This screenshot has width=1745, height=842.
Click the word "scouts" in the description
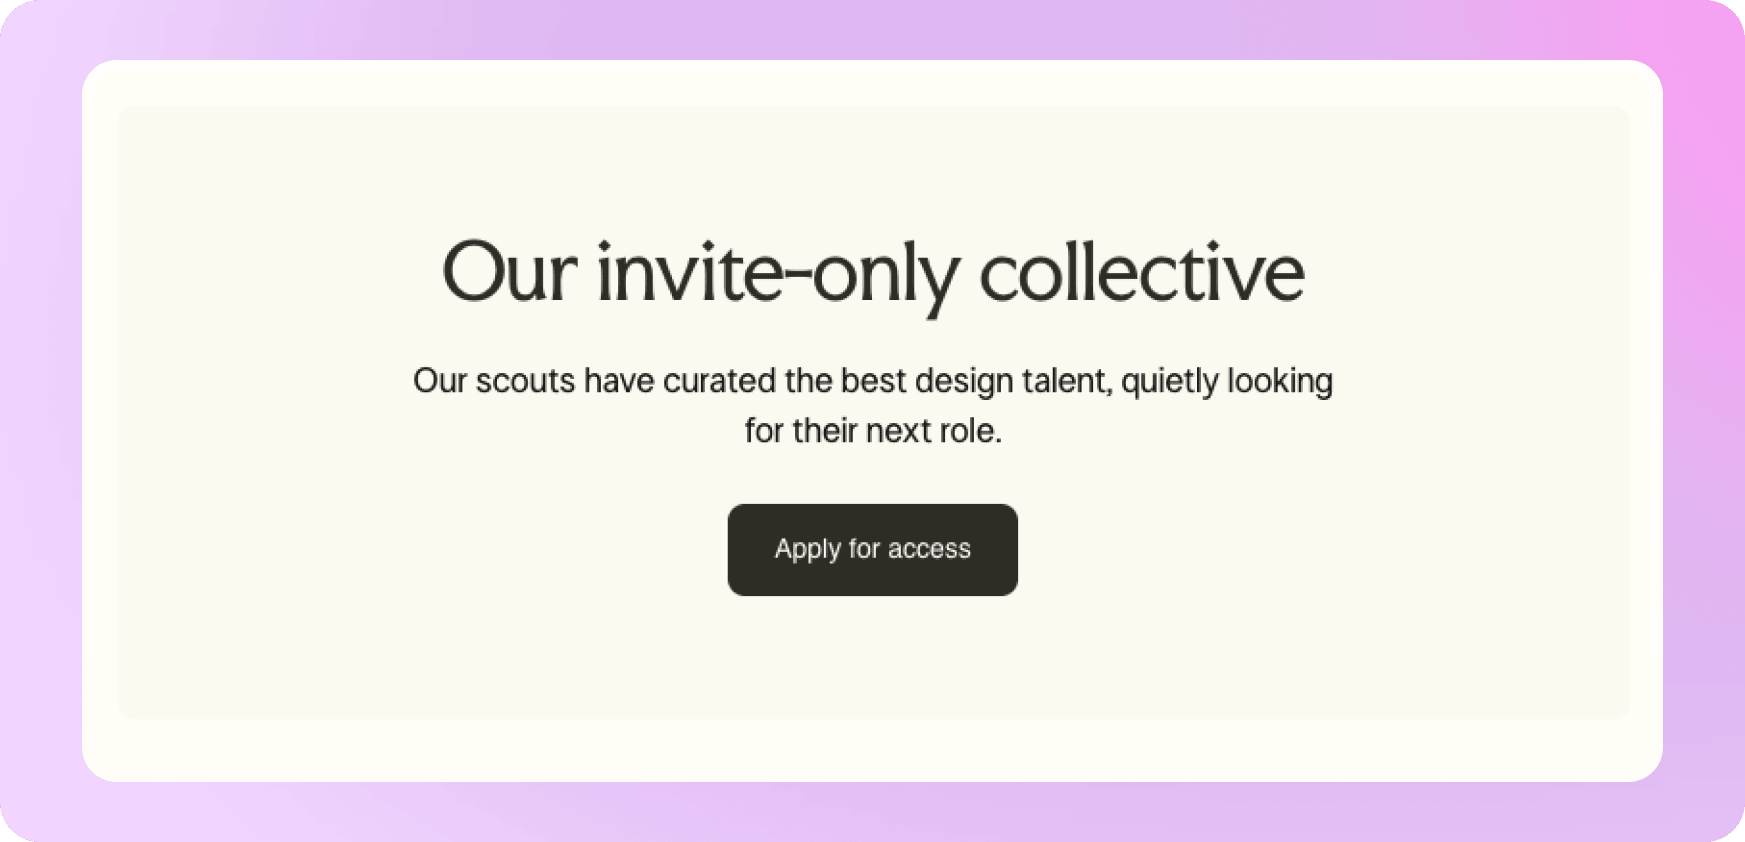tap(525, 381)
